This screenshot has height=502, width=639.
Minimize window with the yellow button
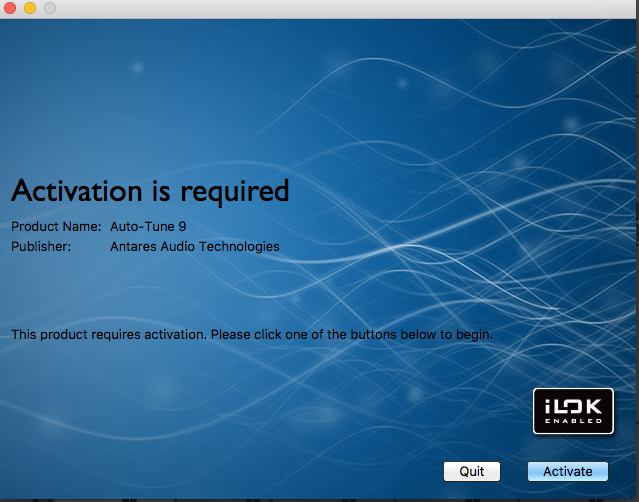click(30, 8)
